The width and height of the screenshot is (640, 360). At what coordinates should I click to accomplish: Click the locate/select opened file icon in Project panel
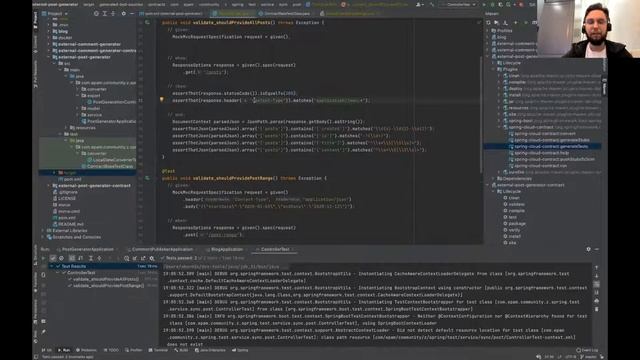(96, 13)
